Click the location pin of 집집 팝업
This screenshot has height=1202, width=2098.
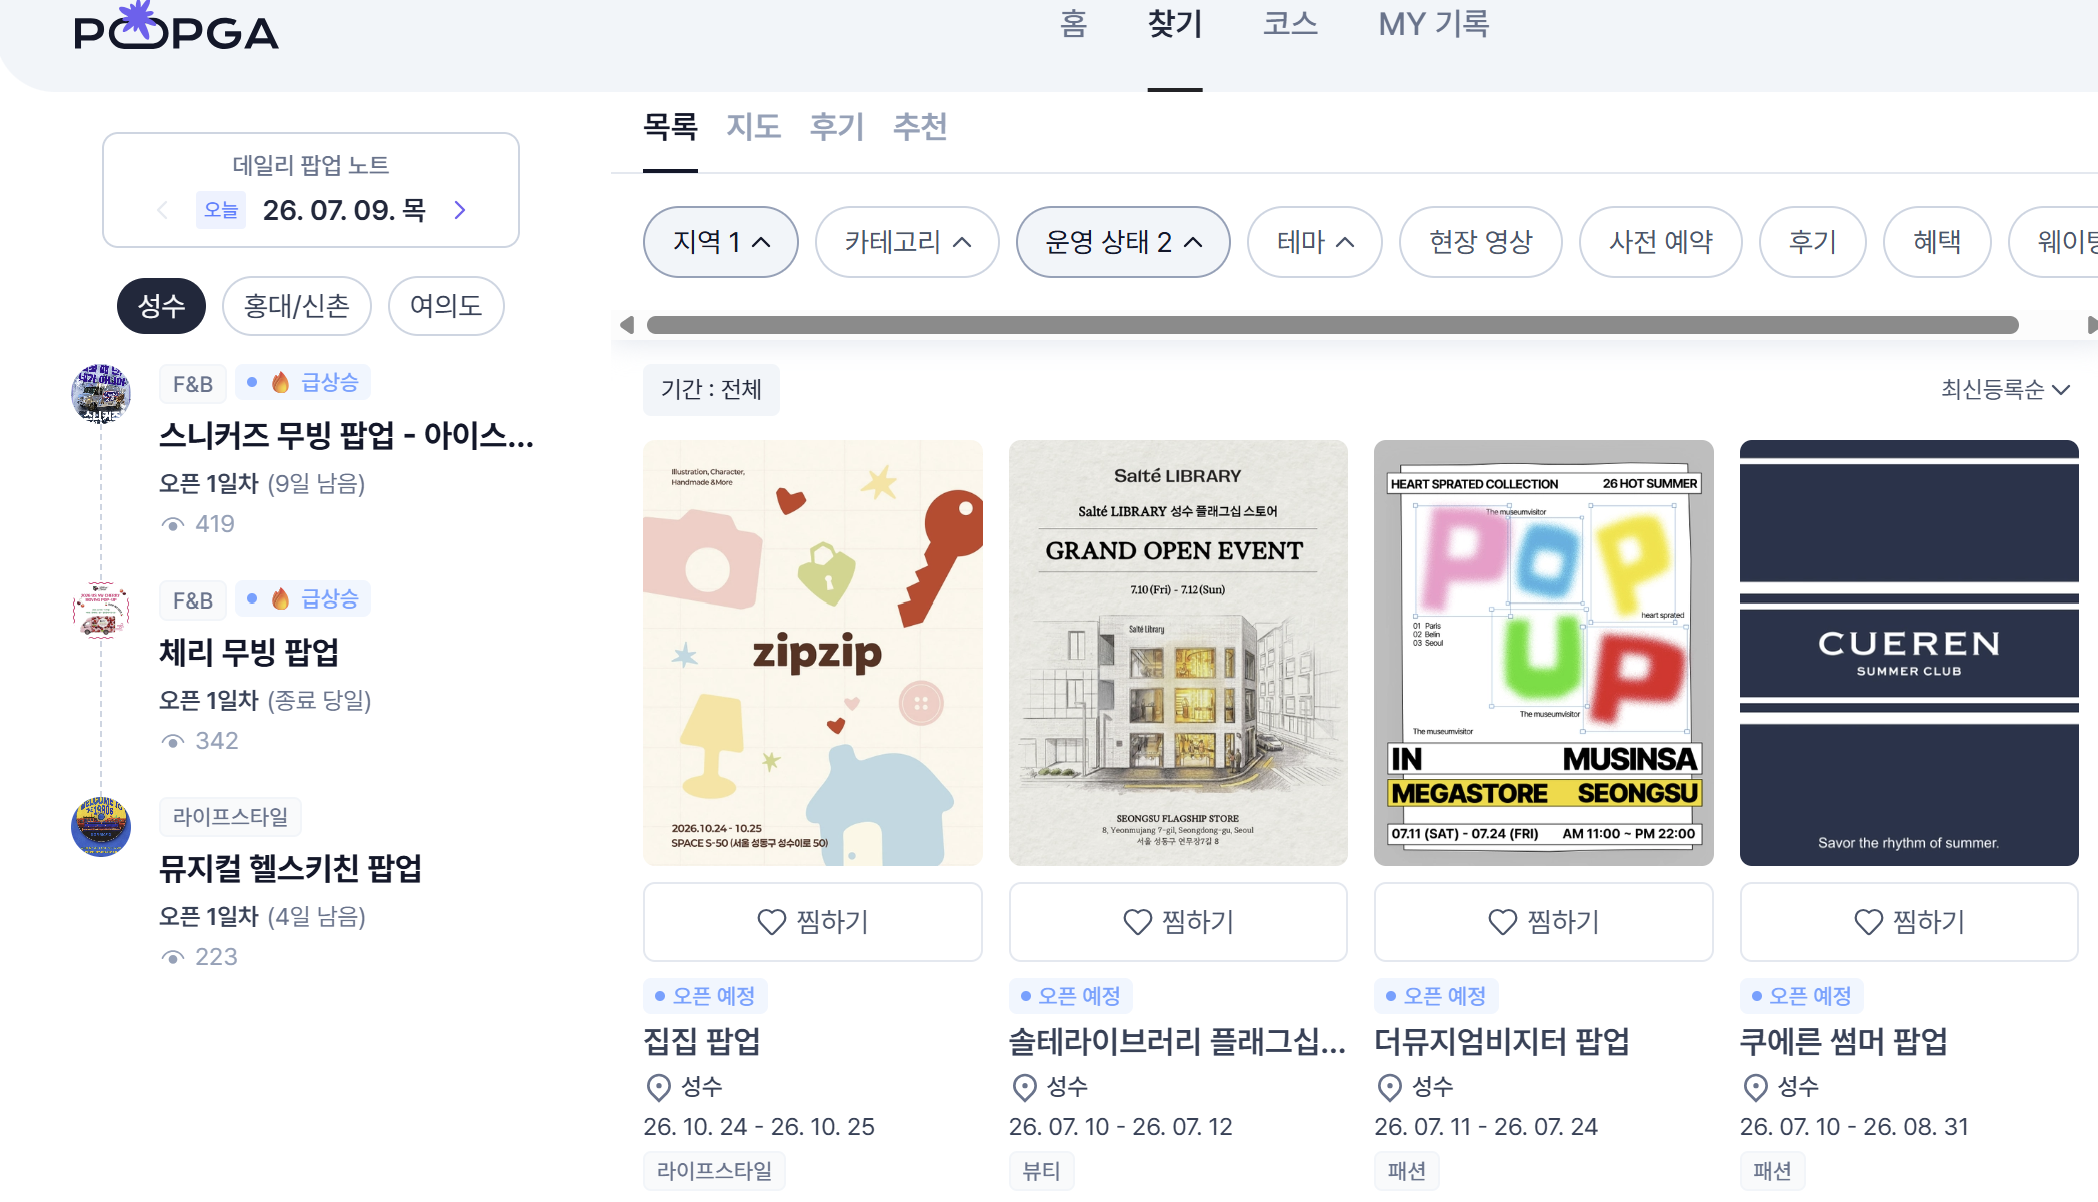point(659,1087)
